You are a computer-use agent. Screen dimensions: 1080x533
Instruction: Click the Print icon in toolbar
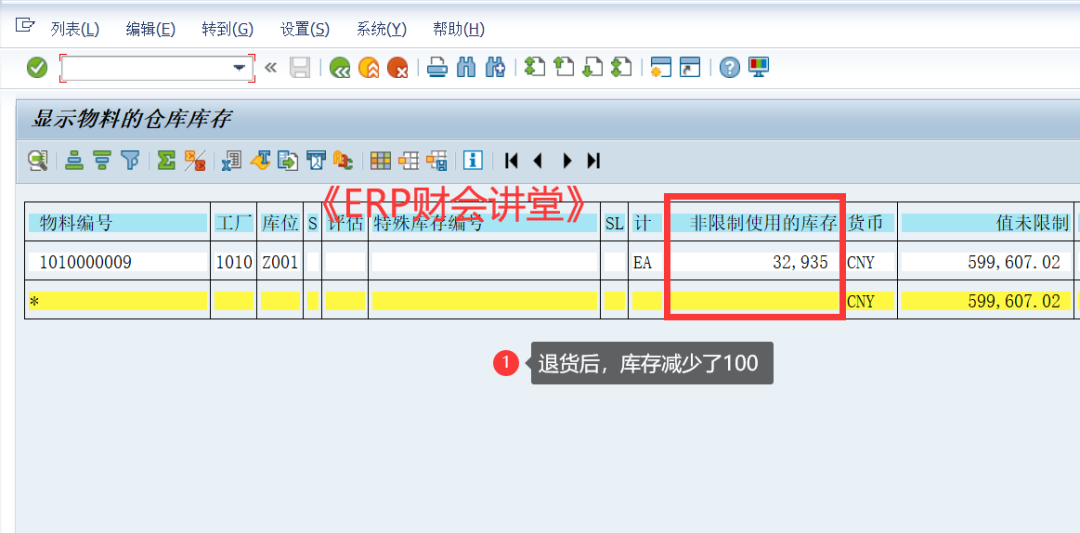point(437,68)
